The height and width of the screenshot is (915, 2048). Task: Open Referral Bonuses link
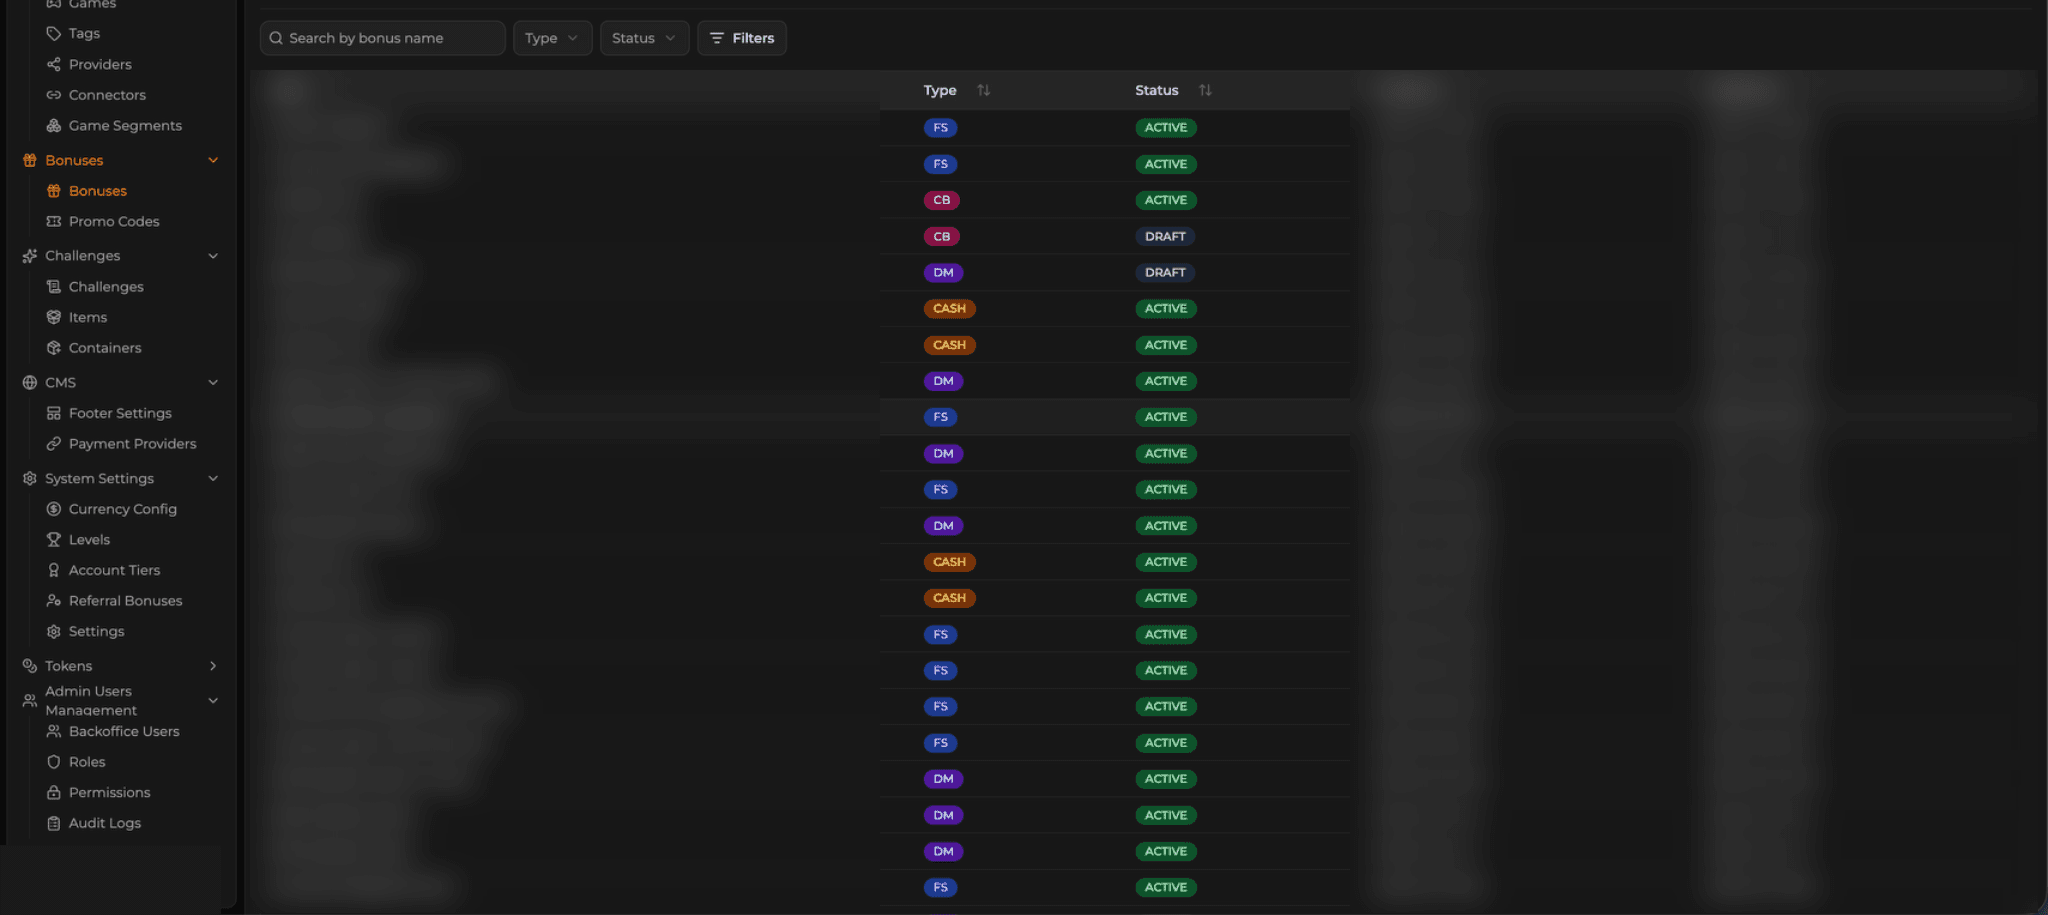pos(126,601)
